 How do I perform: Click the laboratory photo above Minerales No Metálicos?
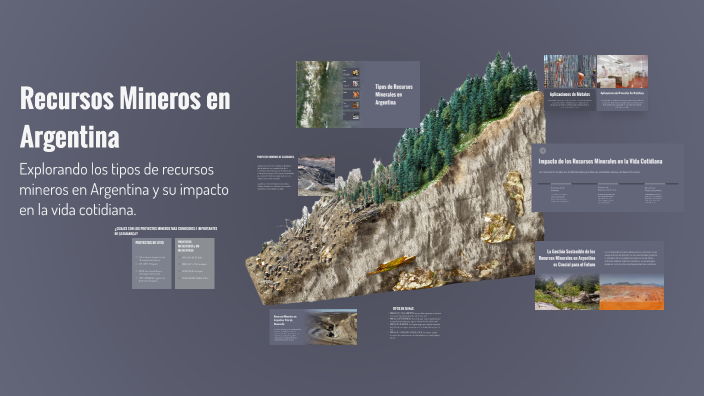coord(622,72)
